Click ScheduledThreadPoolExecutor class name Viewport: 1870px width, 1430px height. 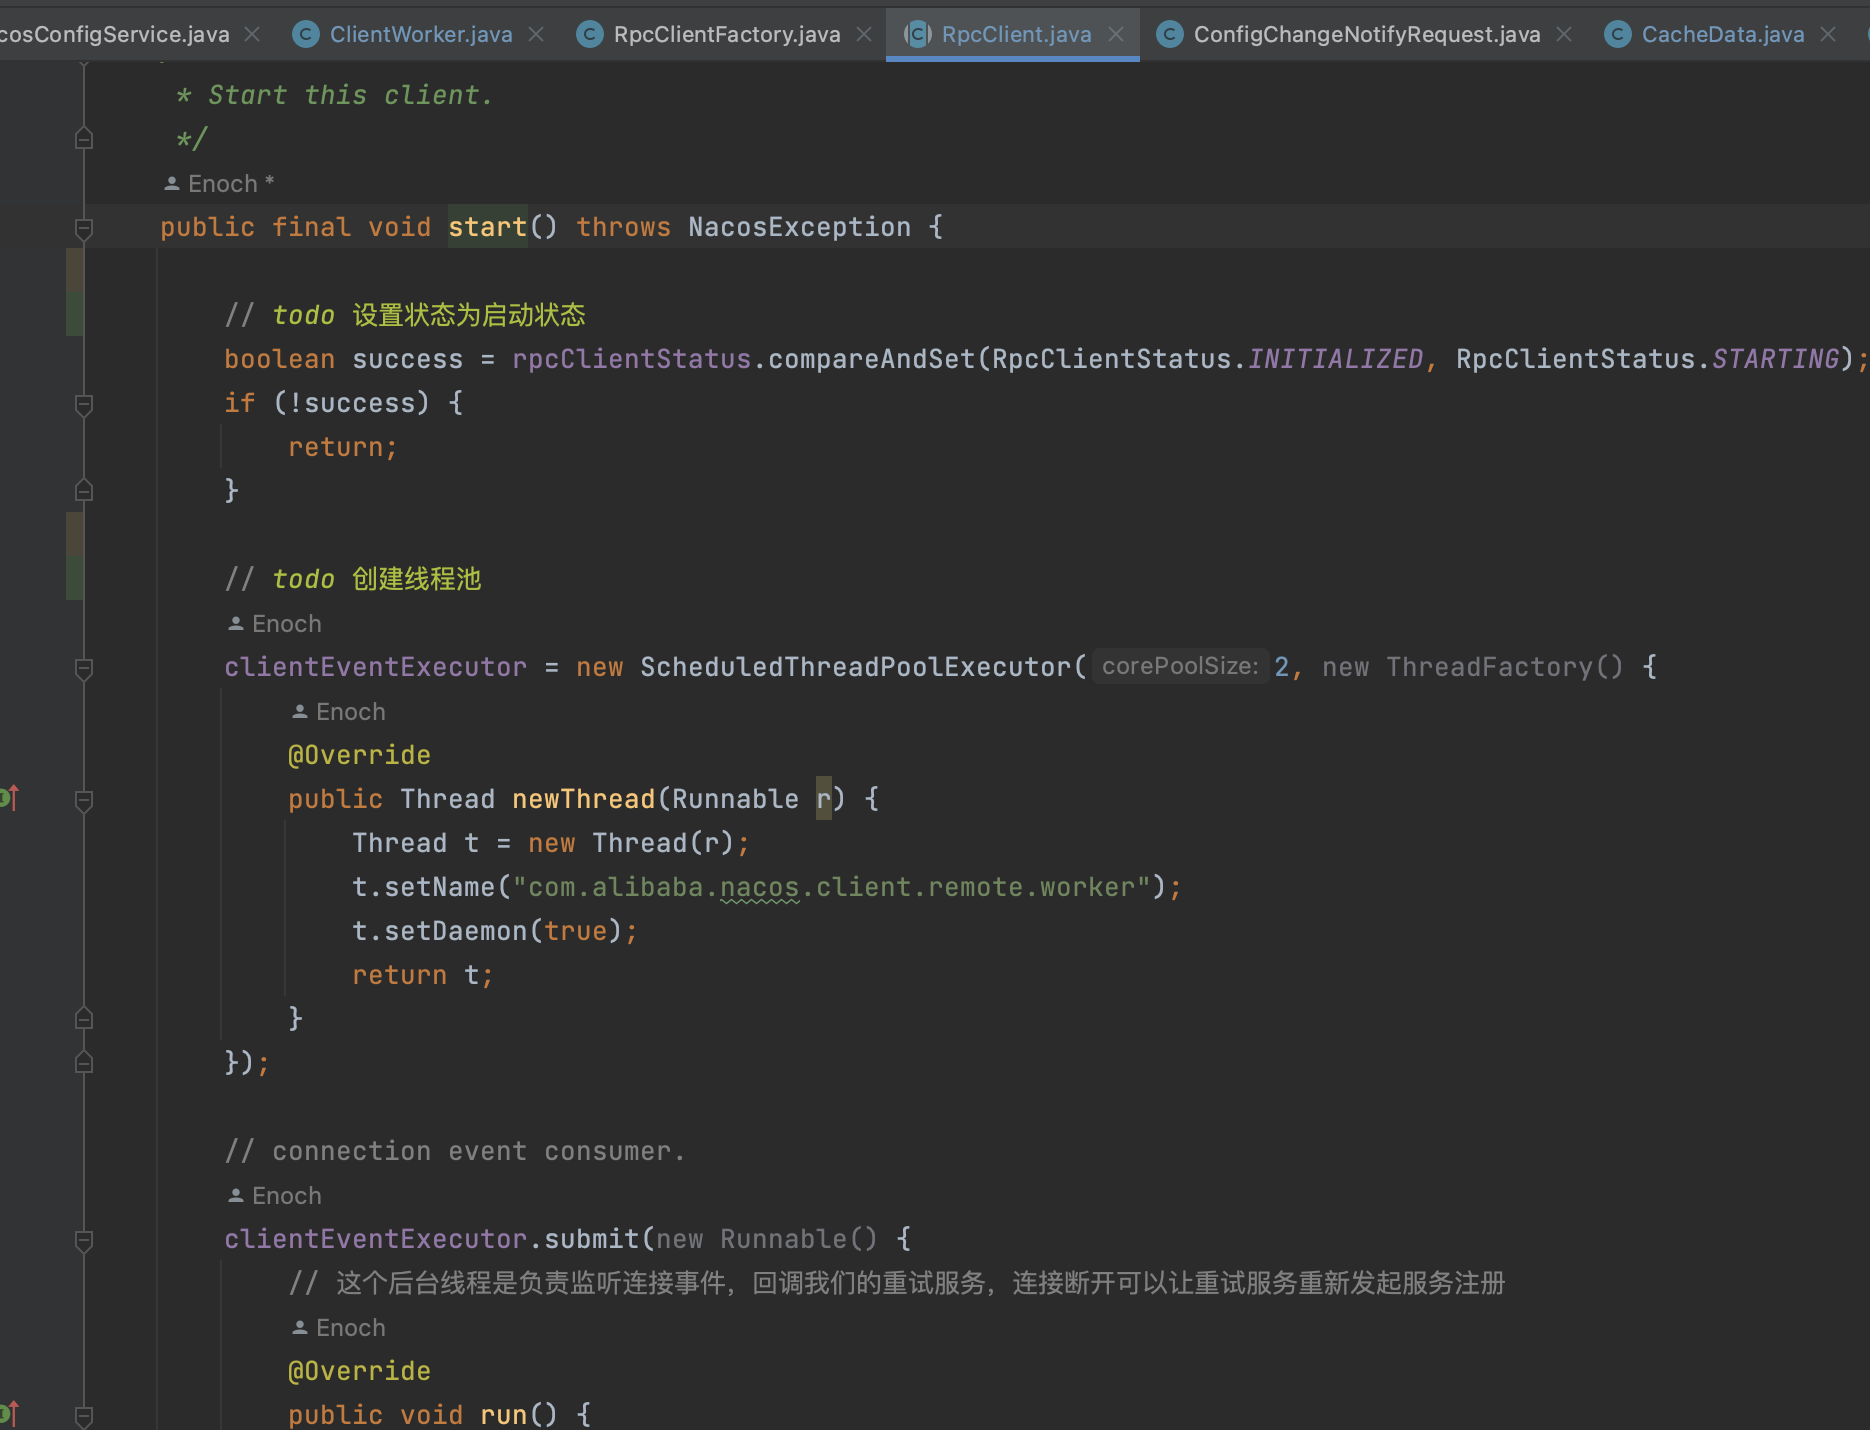tap(856, 667)
